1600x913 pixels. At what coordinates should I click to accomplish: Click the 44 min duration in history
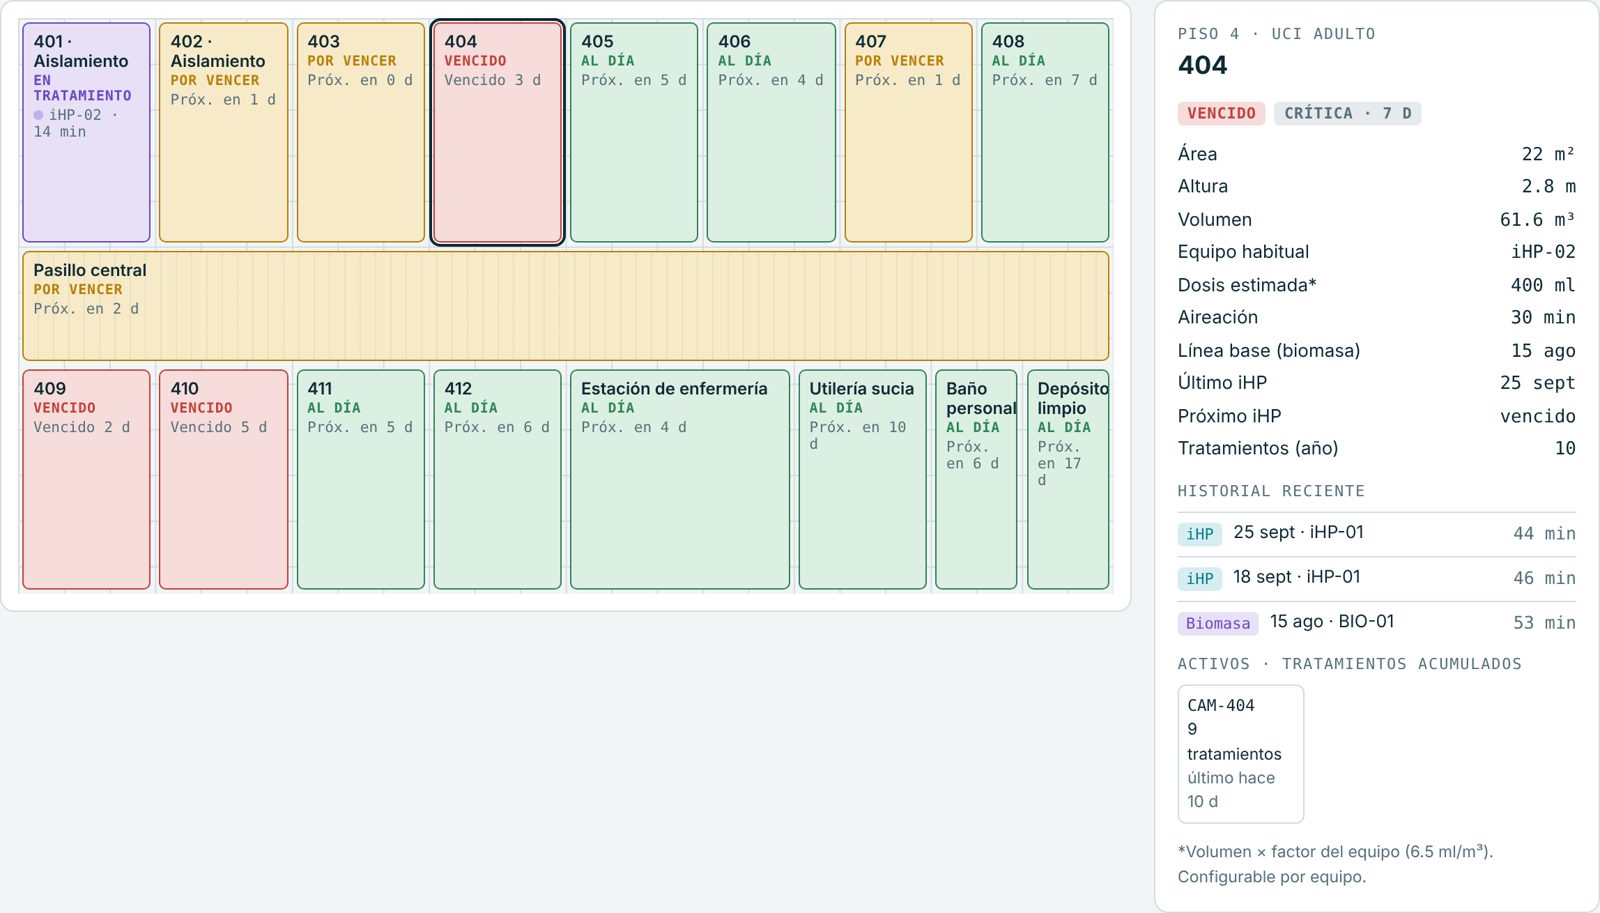coord(1544,534)
